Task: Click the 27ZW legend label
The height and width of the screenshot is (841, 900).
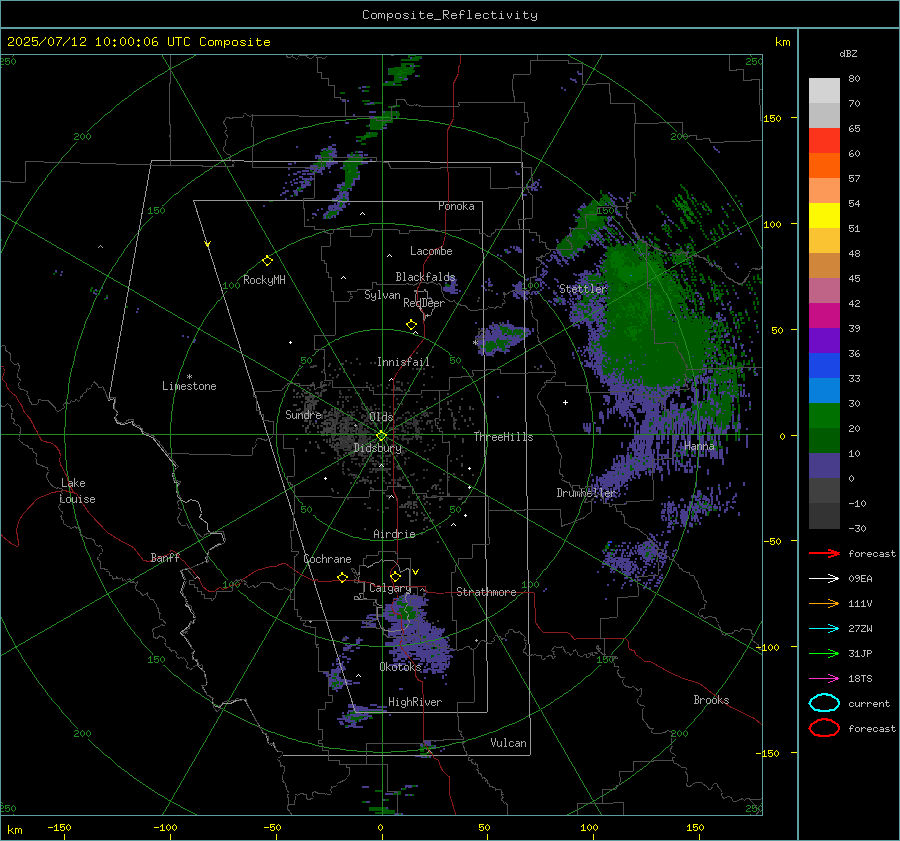Action: coord(860,629)
